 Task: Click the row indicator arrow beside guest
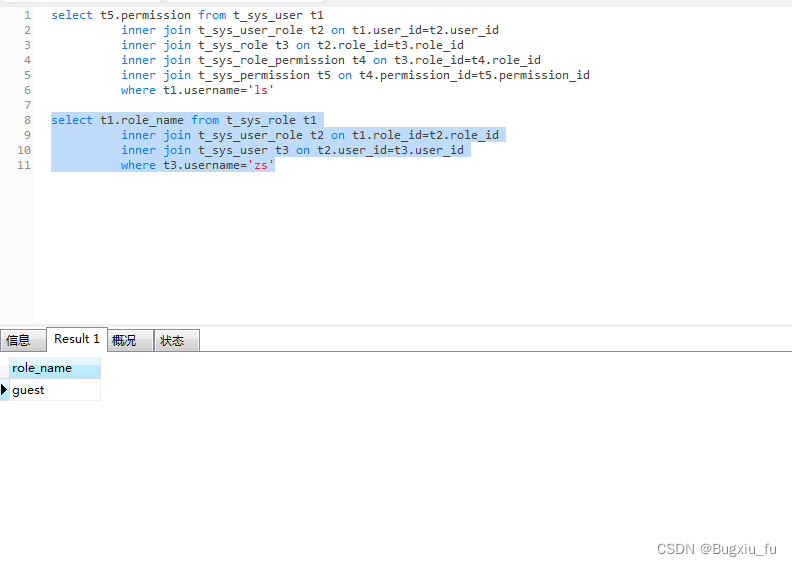[x=5, y=390]
